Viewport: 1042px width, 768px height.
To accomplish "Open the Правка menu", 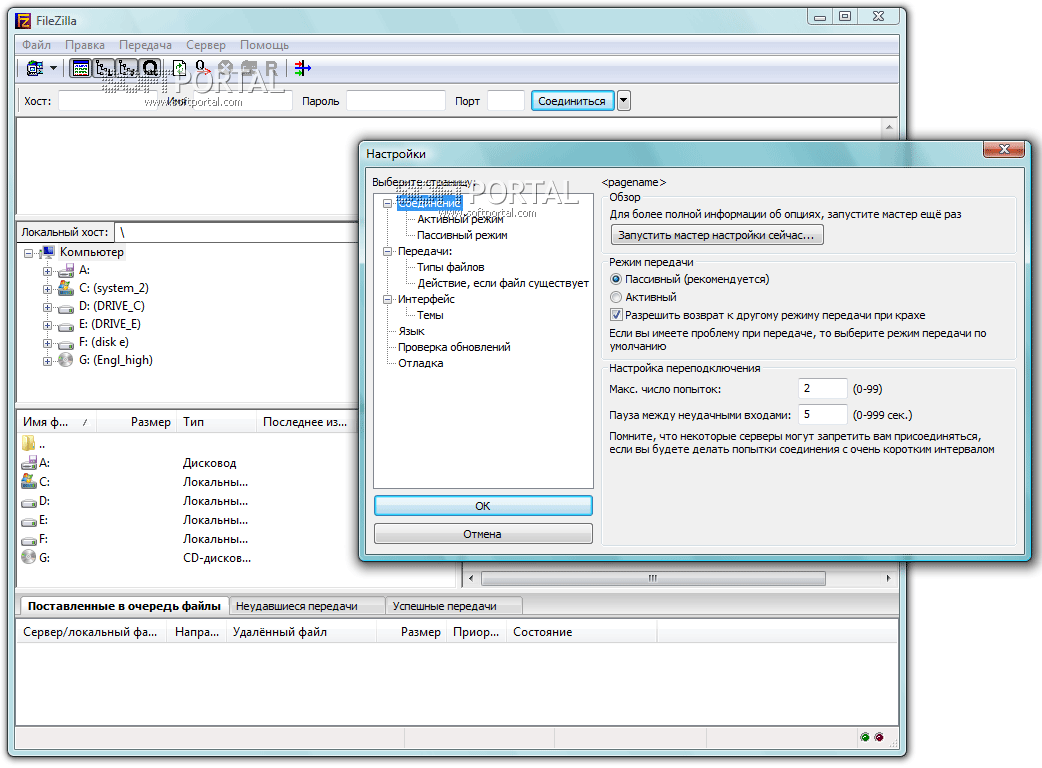I will [84, 45].
